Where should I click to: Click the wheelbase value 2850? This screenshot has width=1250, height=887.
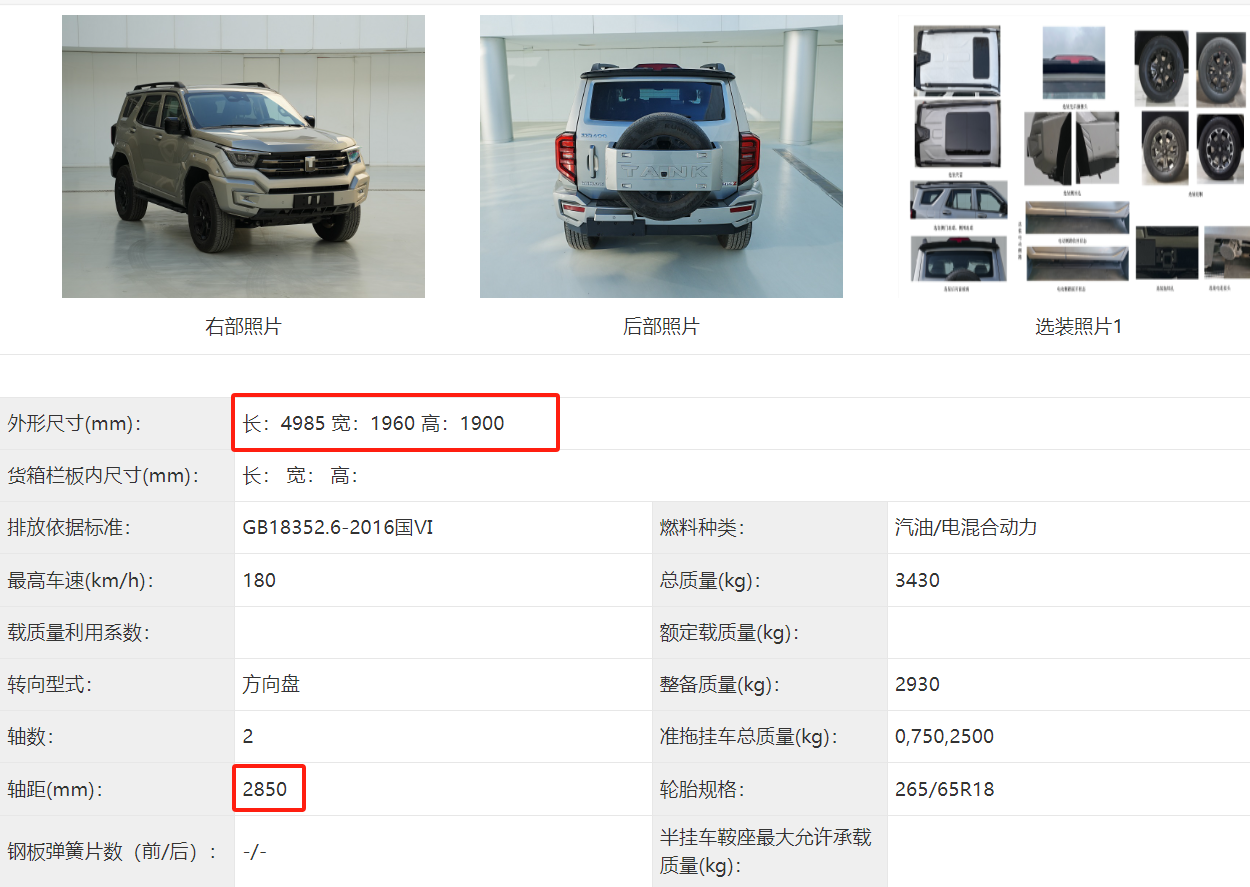[x=265, y=789]
